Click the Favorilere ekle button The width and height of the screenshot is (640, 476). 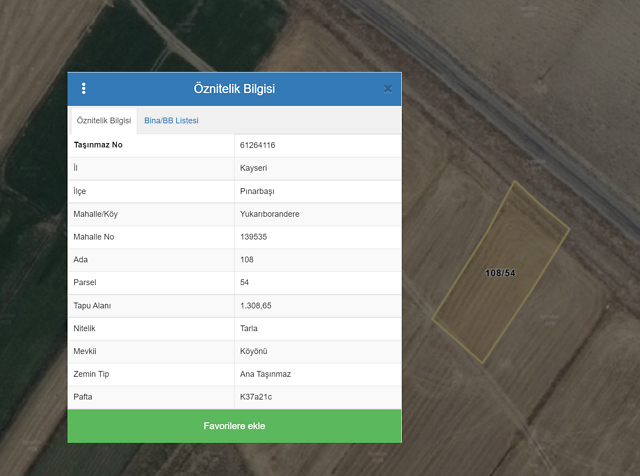(x=234, y=426)
